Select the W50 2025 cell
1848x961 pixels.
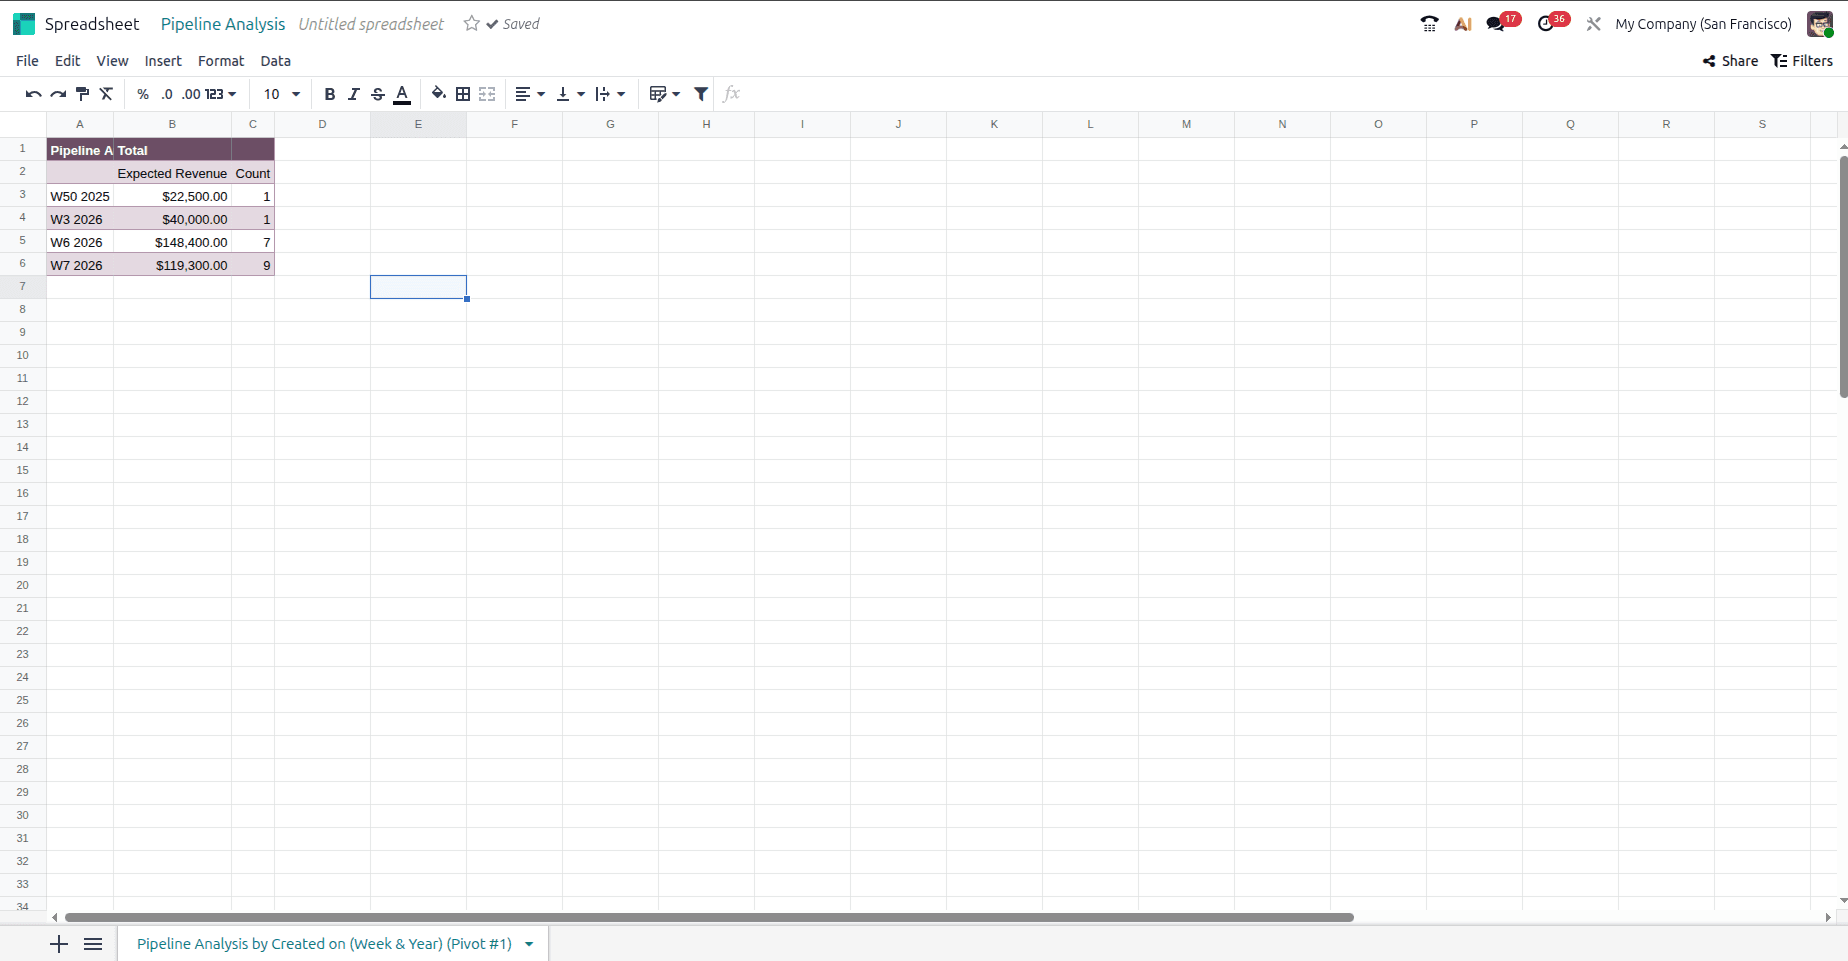(x=80, y=196)
